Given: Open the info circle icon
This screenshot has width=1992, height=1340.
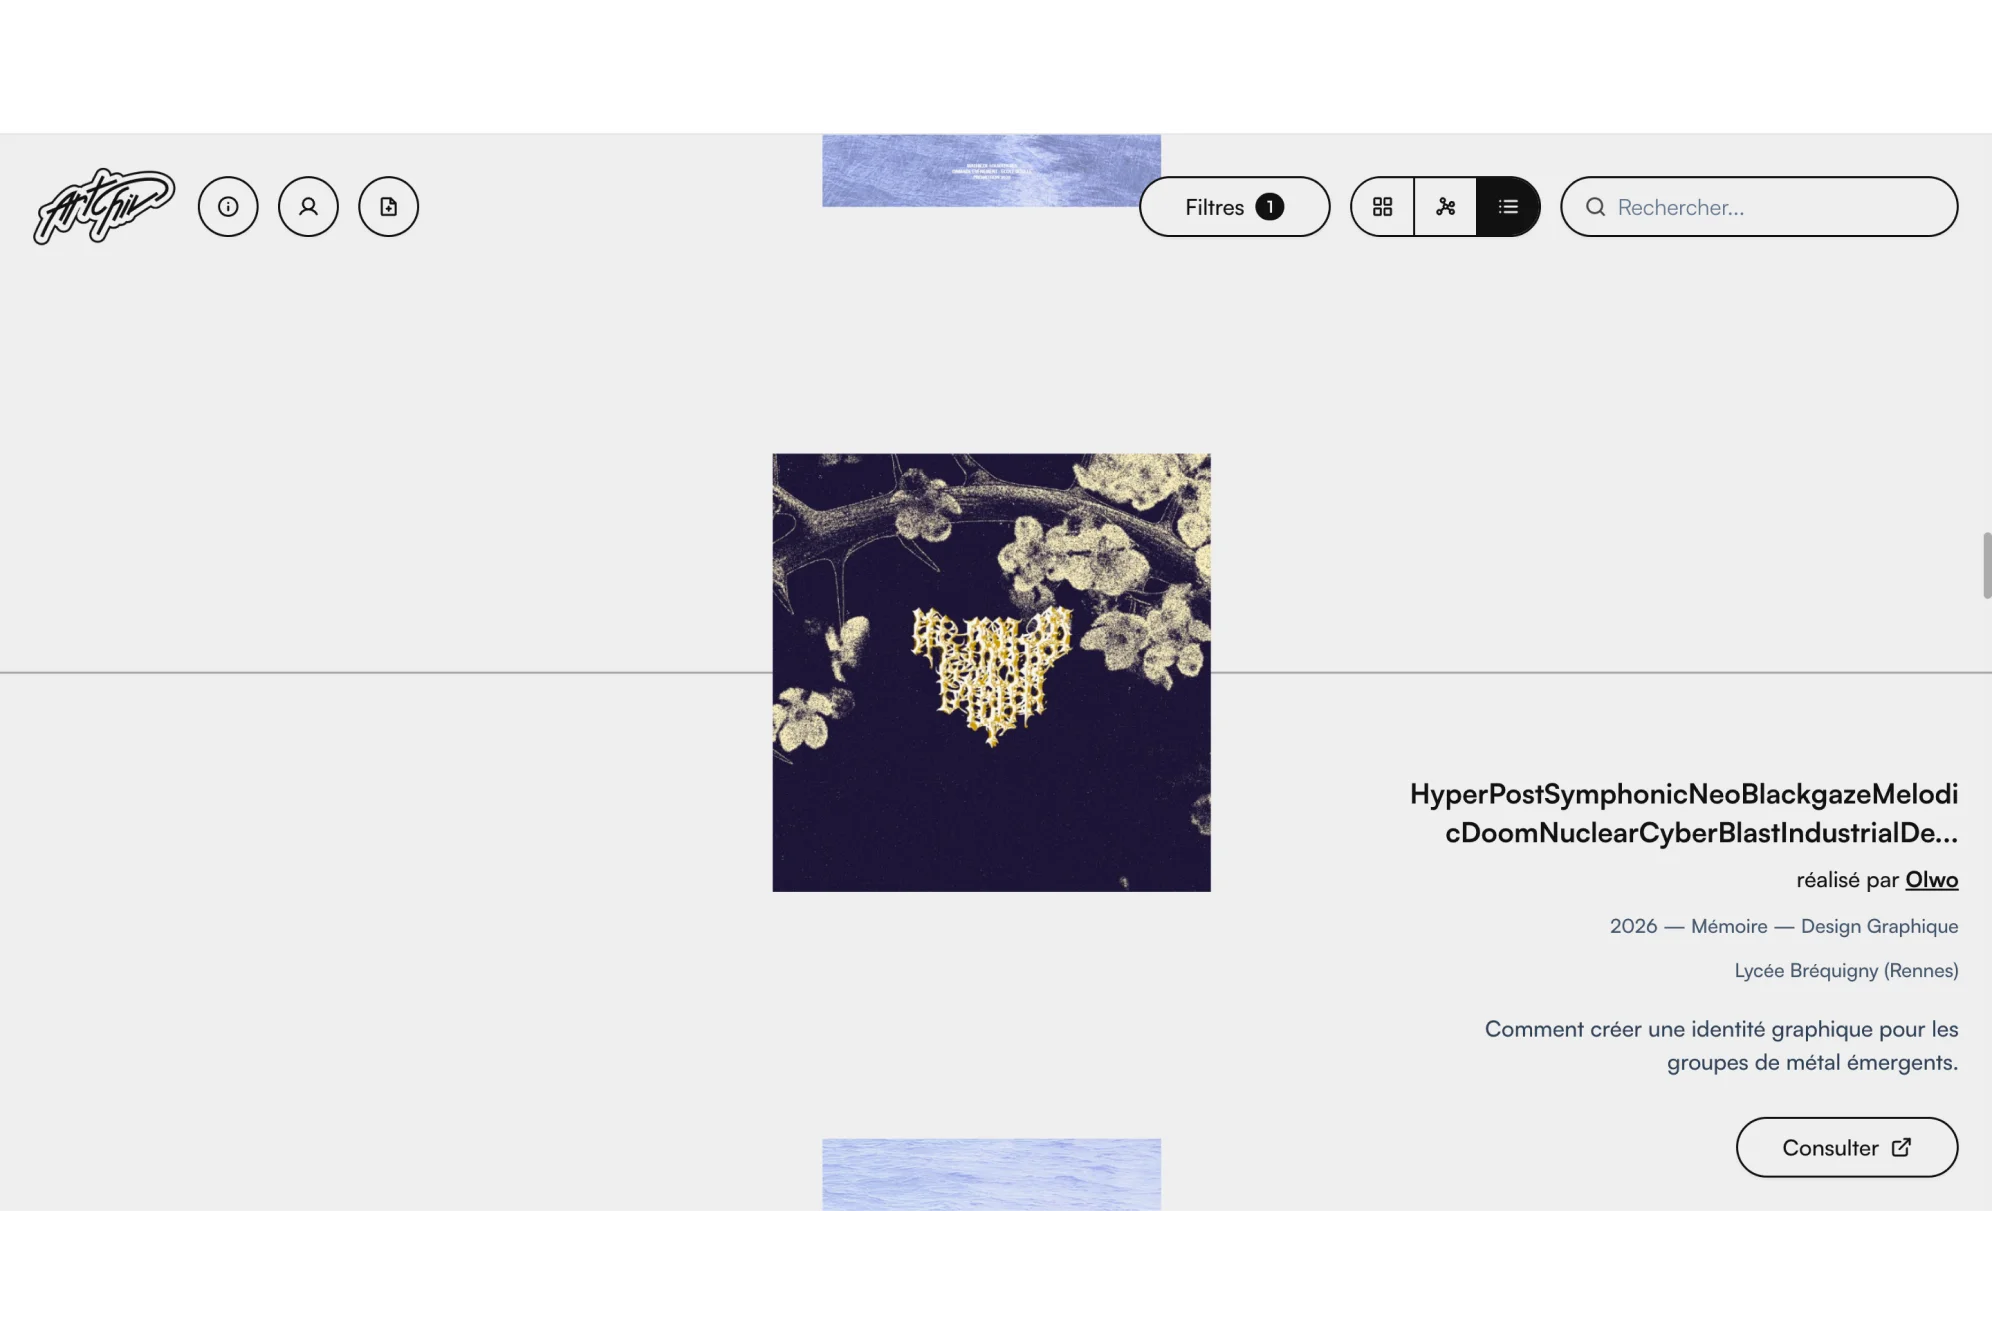Looking at the screenshot, I should pyautogui.click(x=228, y=207).
